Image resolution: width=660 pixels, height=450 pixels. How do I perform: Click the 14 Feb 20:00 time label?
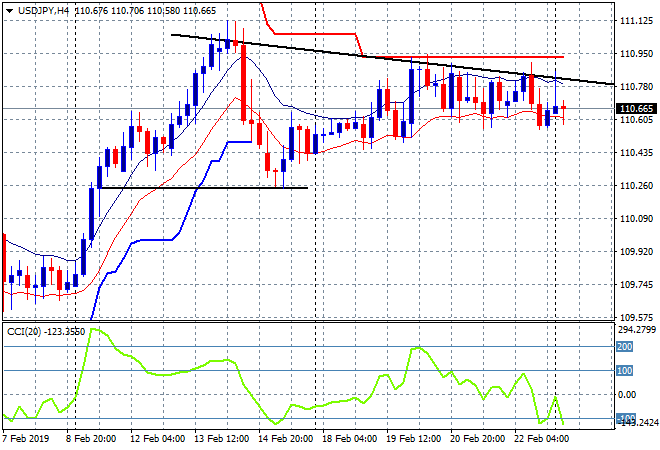285,439
